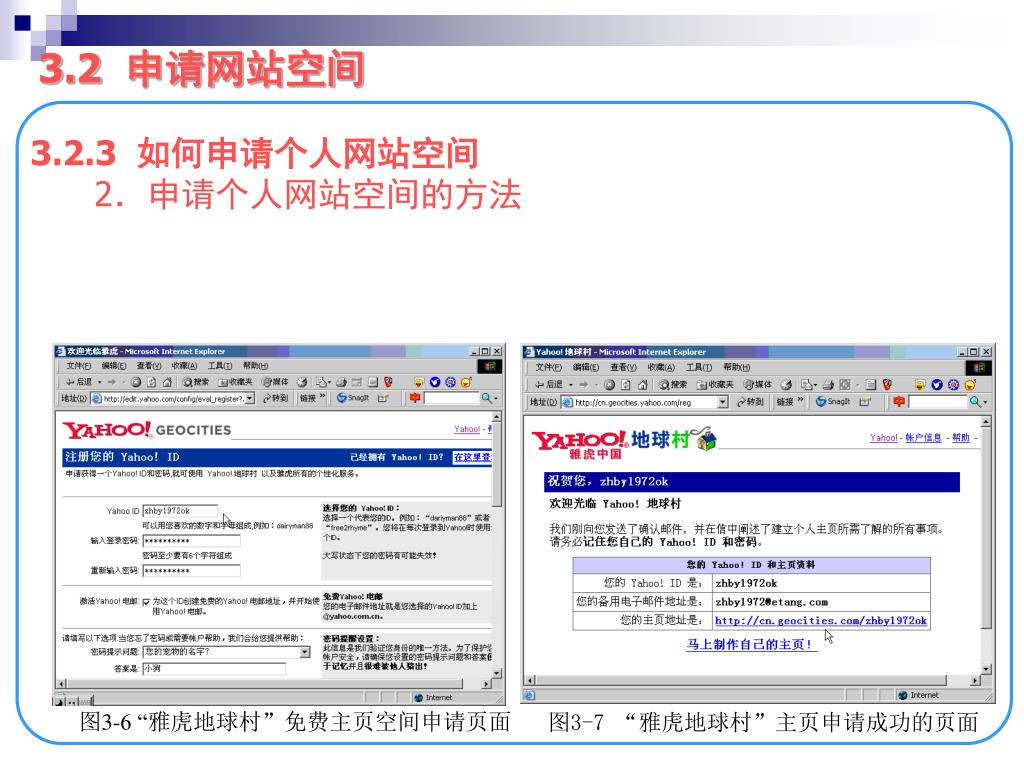Image resolution: width=1024 pixels, height=768 pixels.
Task: Click 转到 Go button in left IE window
Action: (276, 398)
